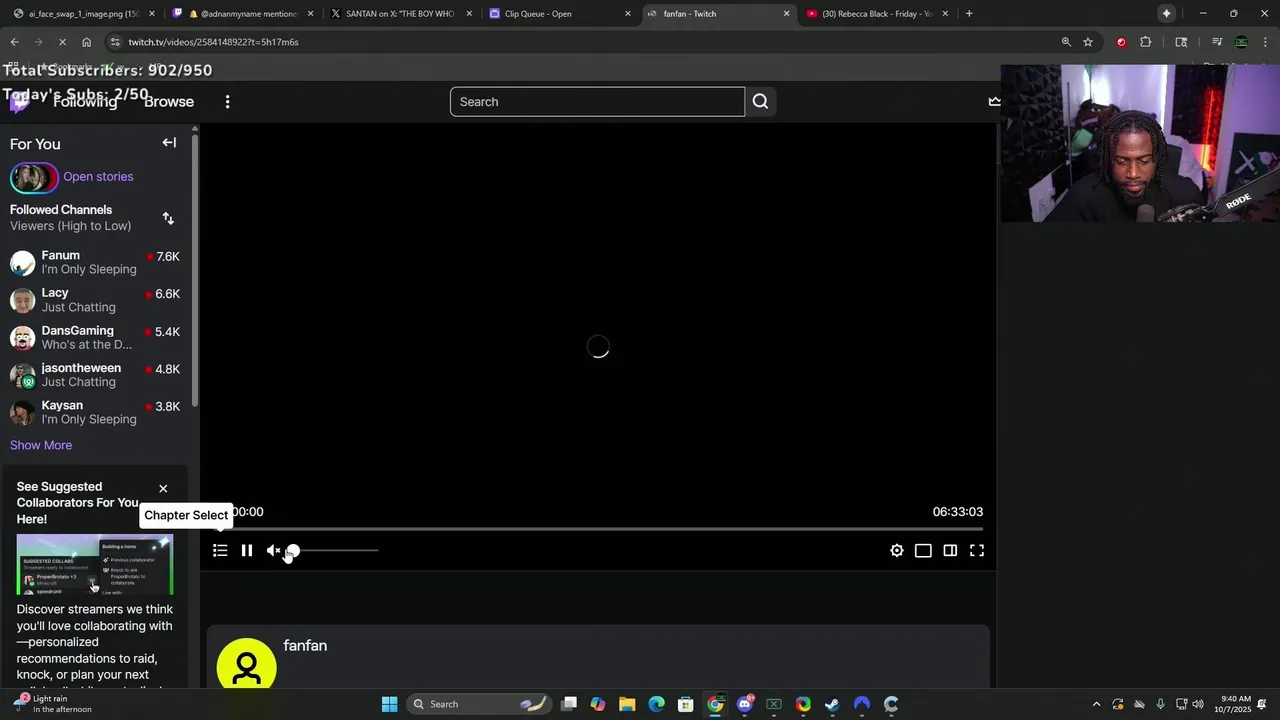
Task: Toggle theatre mode in player
Action: click(923, 550)
